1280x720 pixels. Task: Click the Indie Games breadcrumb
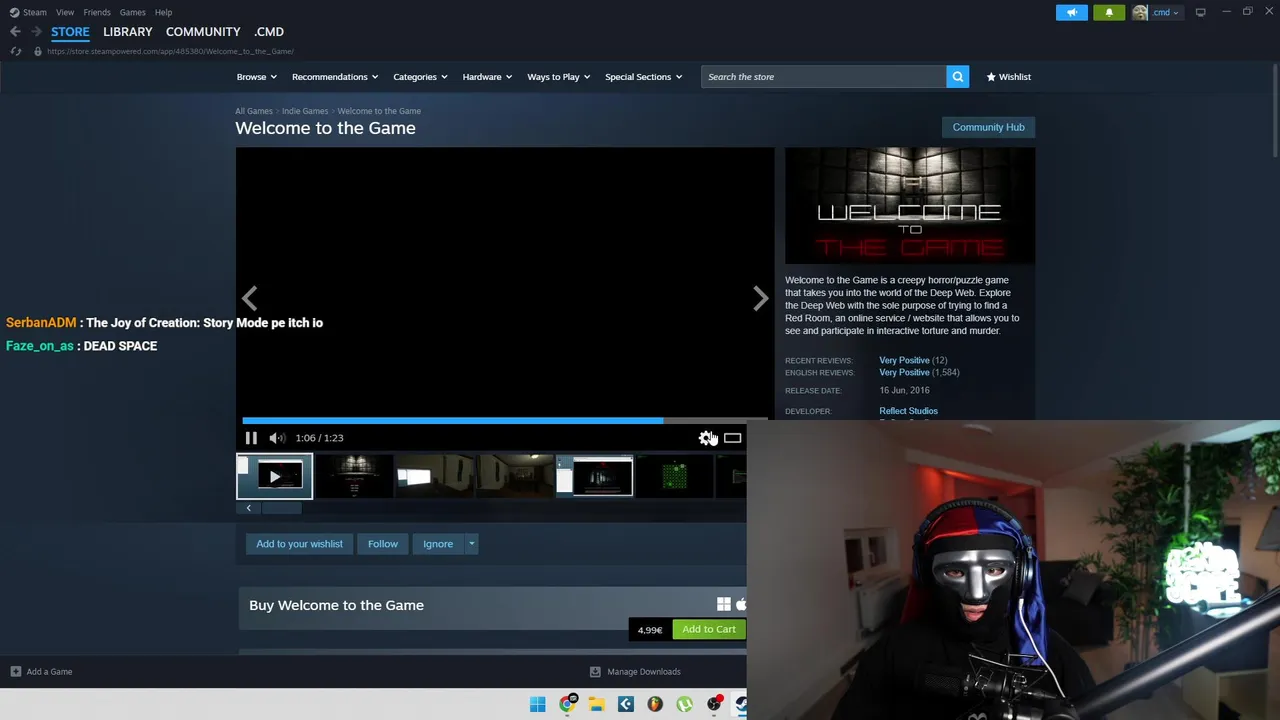305,111
